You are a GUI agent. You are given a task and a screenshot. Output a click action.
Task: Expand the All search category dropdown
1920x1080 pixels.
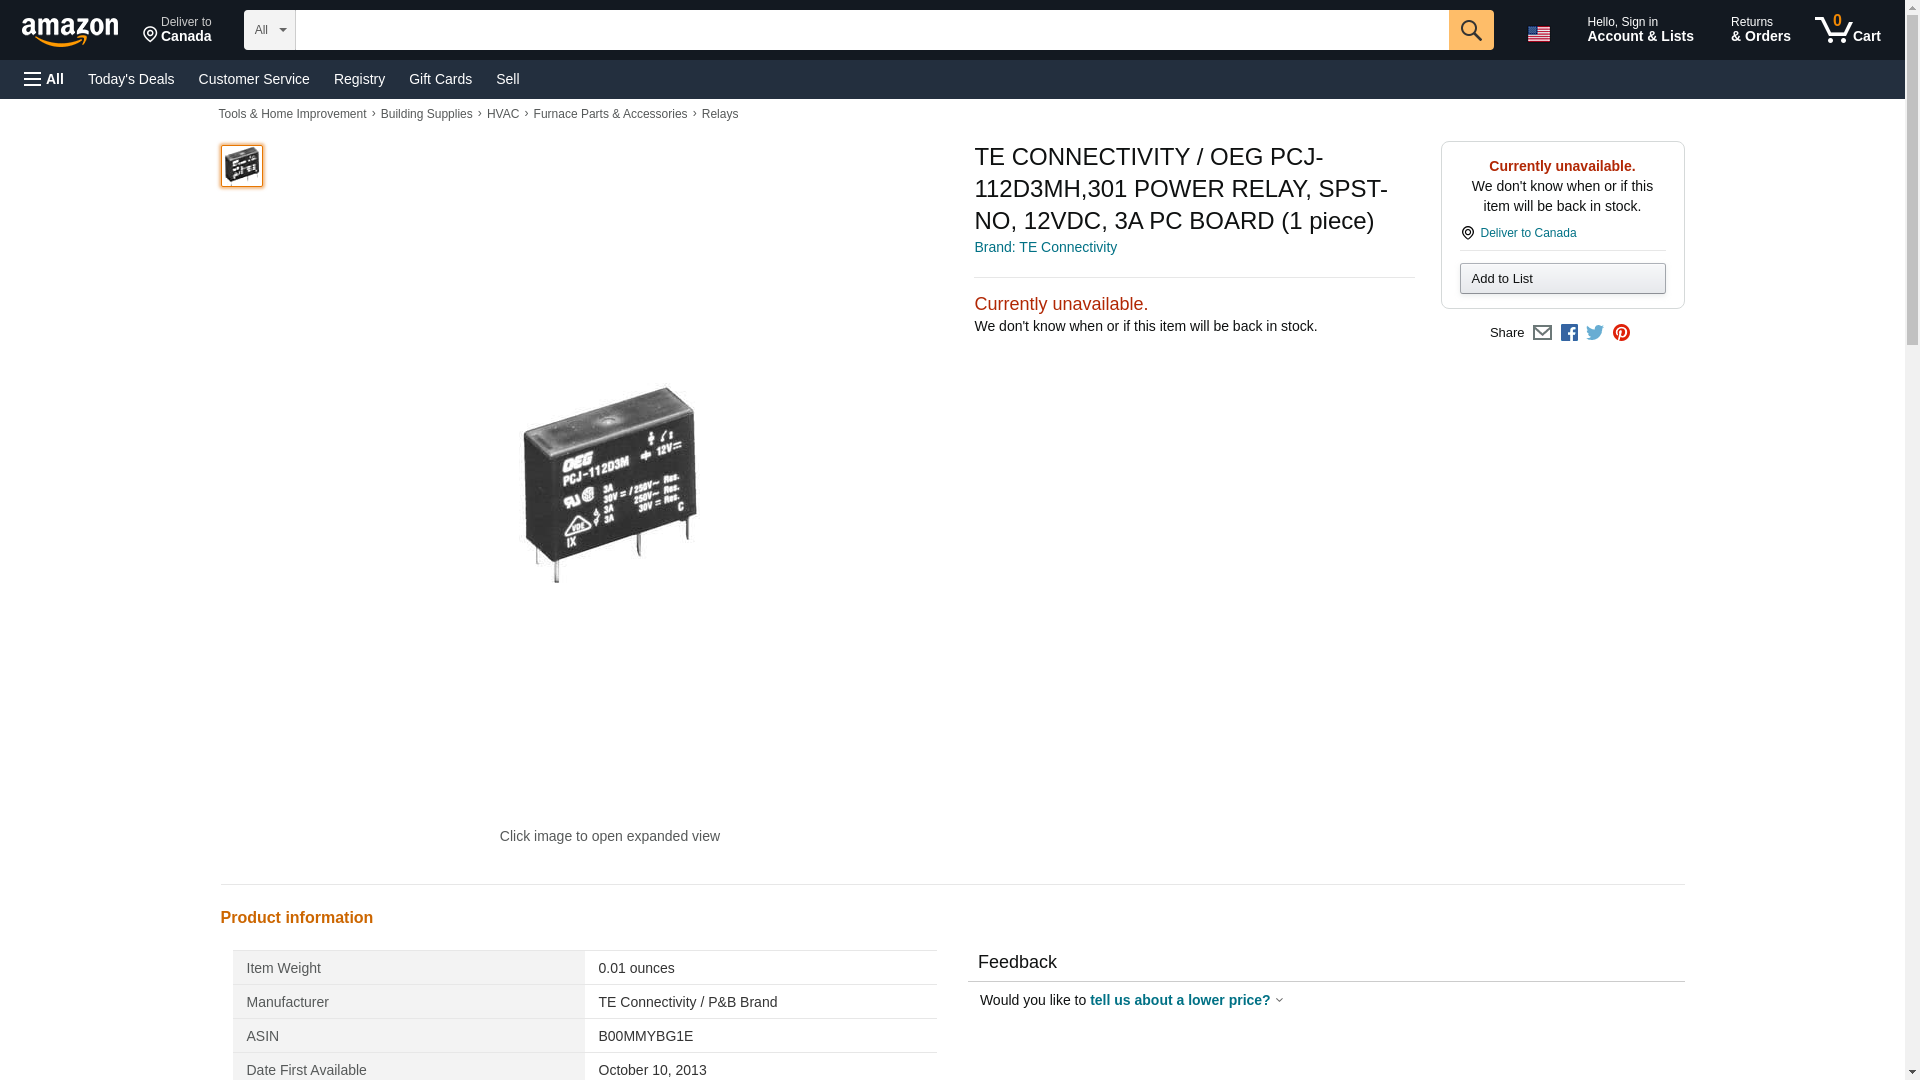[269, 30]
